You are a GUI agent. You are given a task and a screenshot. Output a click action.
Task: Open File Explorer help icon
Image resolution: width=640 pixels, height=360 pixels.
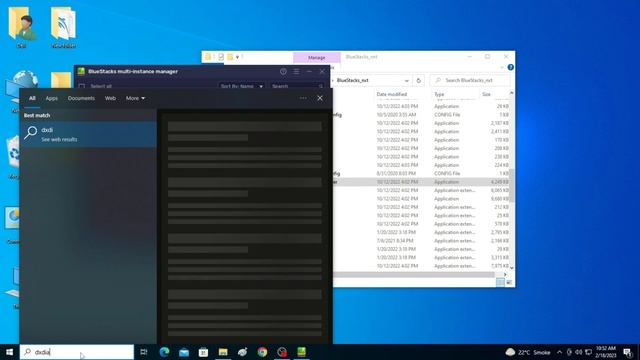point(510,67)
